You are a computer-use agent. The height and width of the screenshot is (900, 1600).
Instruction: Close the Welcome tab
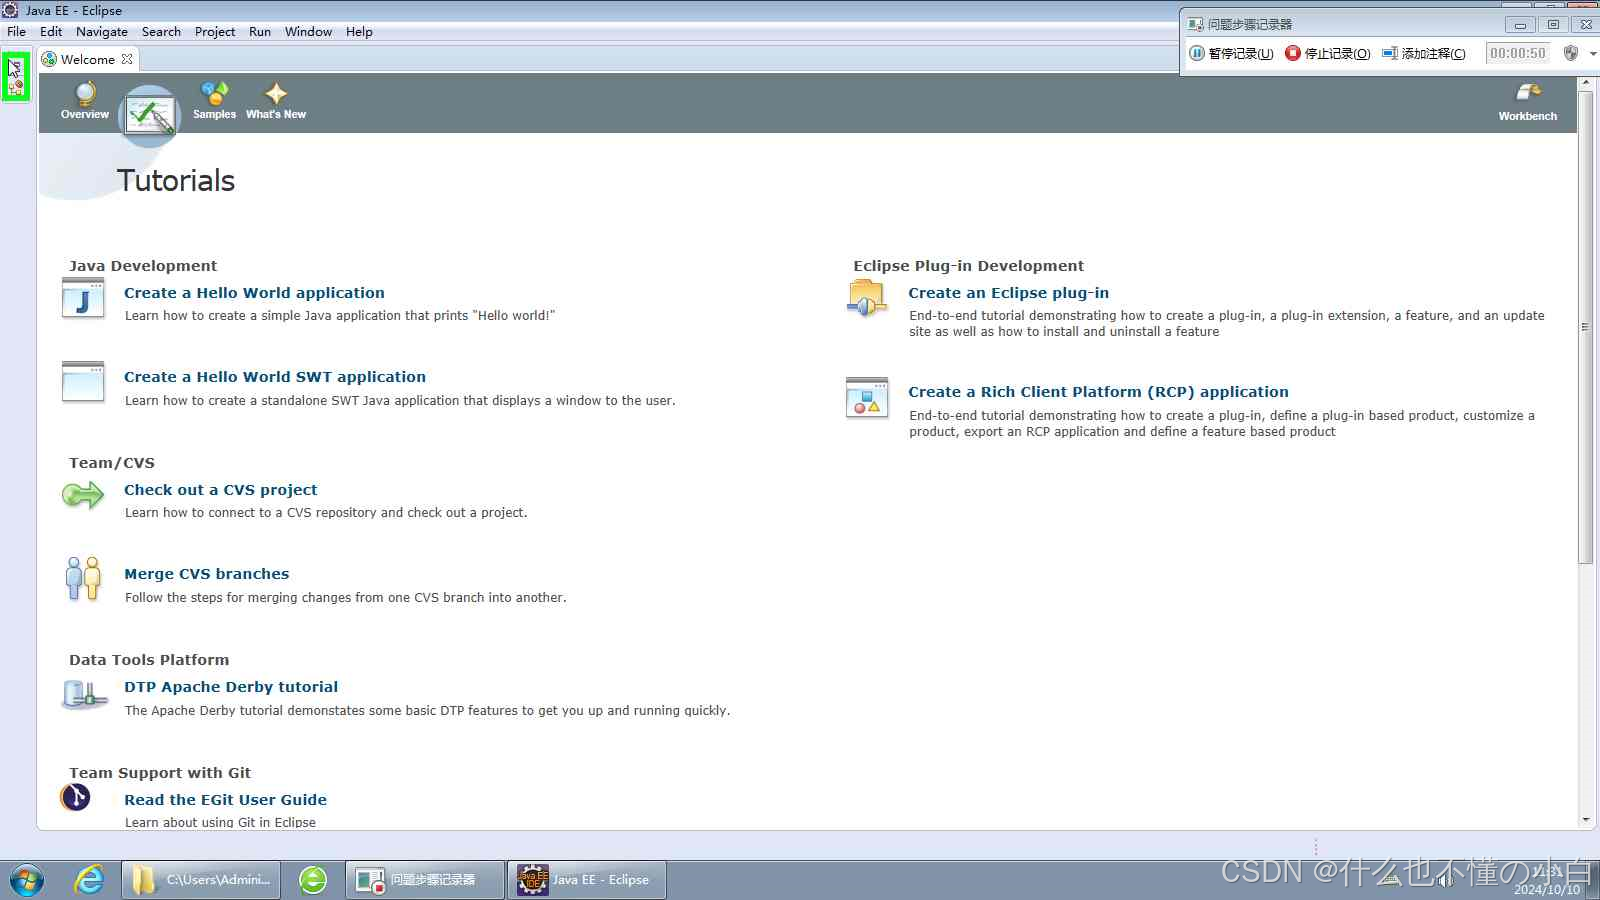pyautogui.click(x=127, y=59)
